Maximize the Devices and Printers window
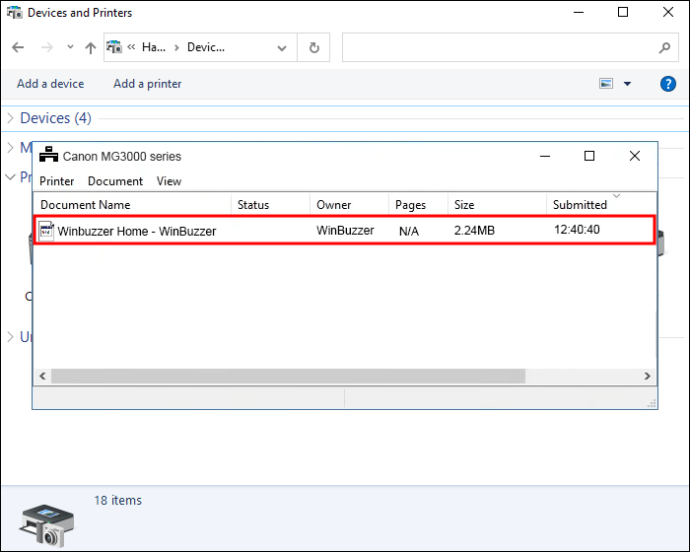 tap(623, 12)
